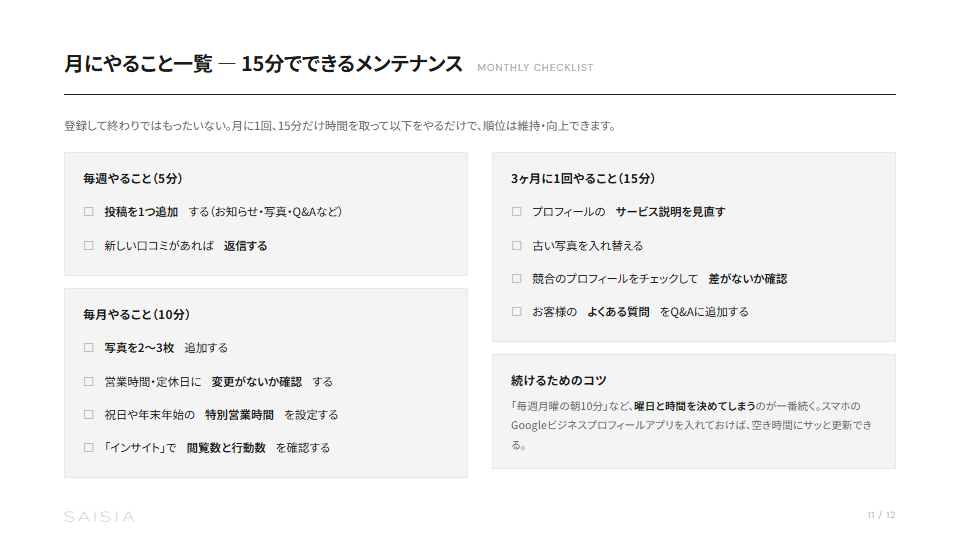Click the bold text 閲覧数と行動数
Screen dimensions: 960x540
pos(226,448)
